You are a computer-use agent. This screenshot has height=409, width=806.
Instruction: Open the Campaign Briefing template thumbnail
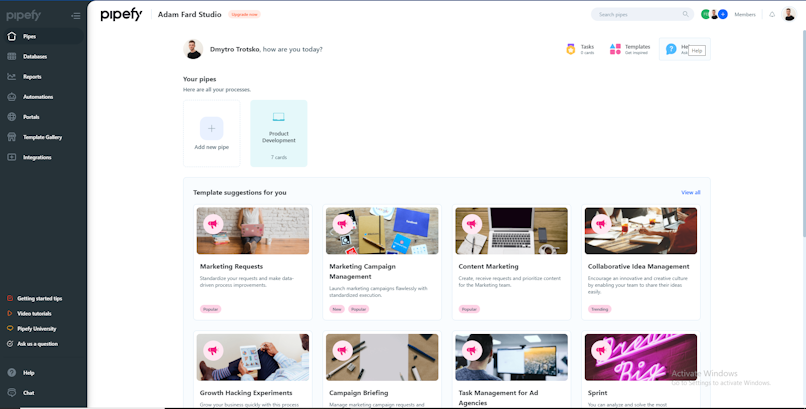point(382,357)
